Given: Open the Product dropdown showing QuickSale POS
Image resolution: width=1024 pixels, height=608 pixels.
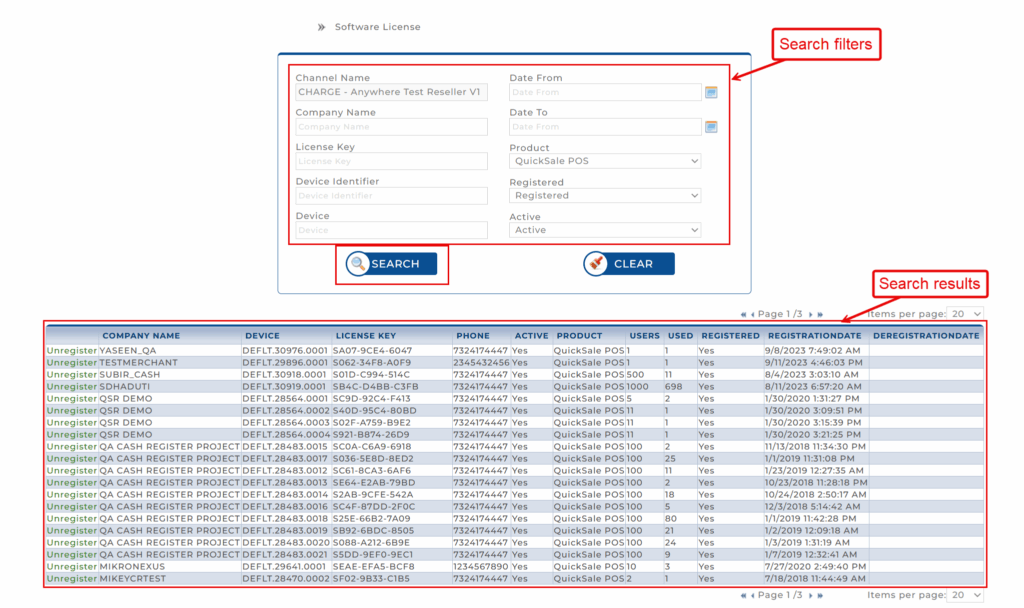Looking at the screenshot, I should [x=604, y=161].
